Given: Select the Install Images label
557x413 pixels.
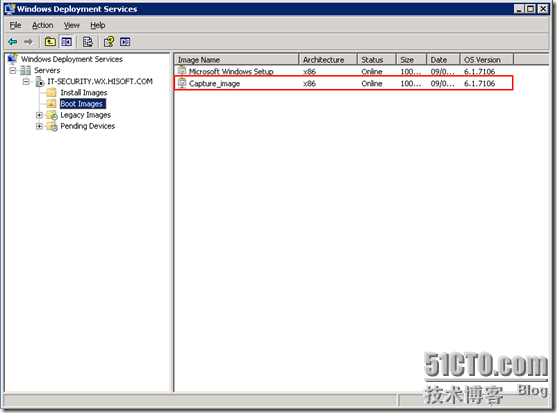Looking at the screenshot, I should coord(84,93).
